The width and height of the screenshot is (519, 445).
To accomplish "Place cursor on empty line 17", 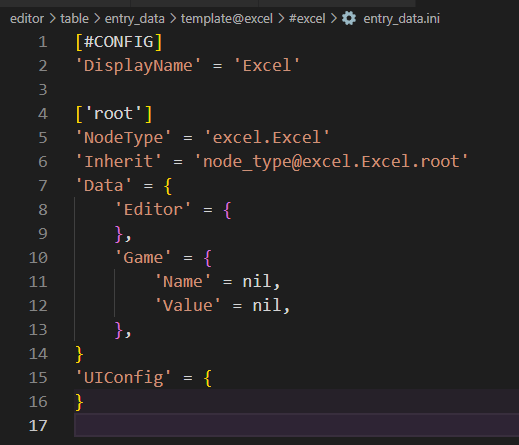I will pyautogui.click(x=296, y=425).
